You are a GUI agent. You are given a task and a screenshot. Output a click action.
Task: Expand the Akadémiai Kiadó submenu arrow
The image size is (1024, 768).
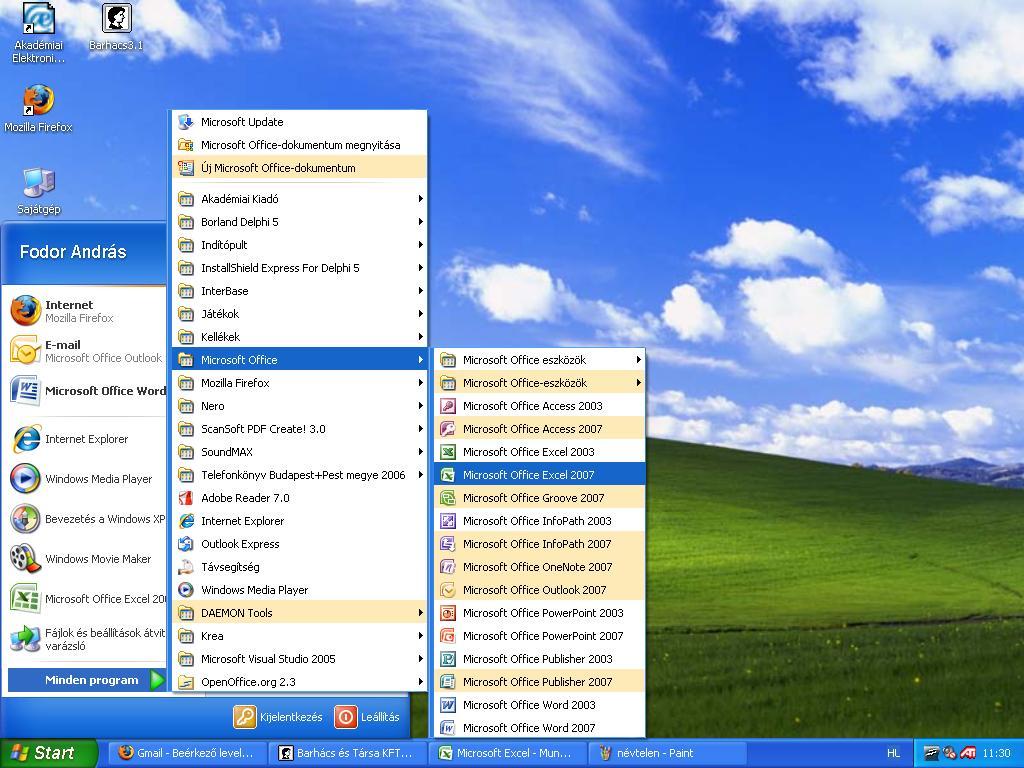point(421,199)
